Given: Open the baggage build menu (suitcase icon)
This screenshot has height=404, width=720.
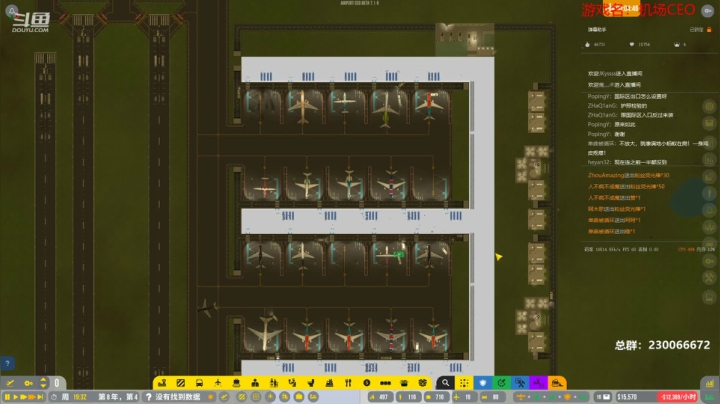Looking at the screenshot, I should pos(236,383).
